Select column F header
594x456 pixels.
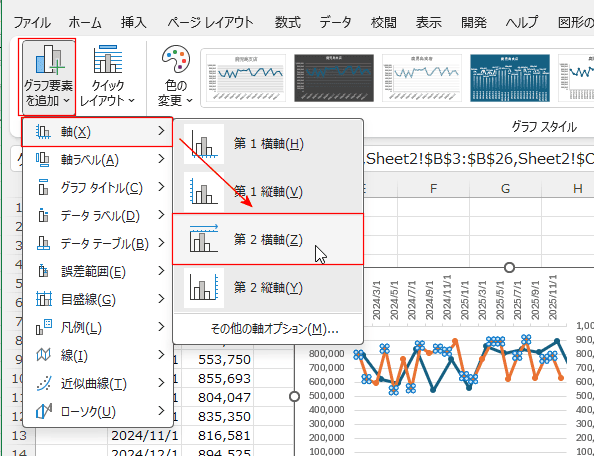[433, 188]
